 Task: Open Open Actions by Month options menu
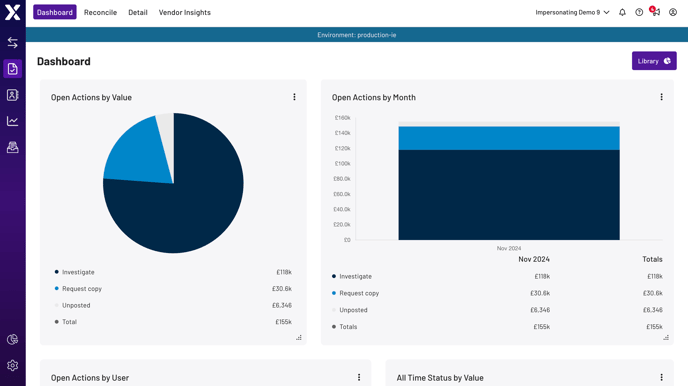click(x=662, y=97)
